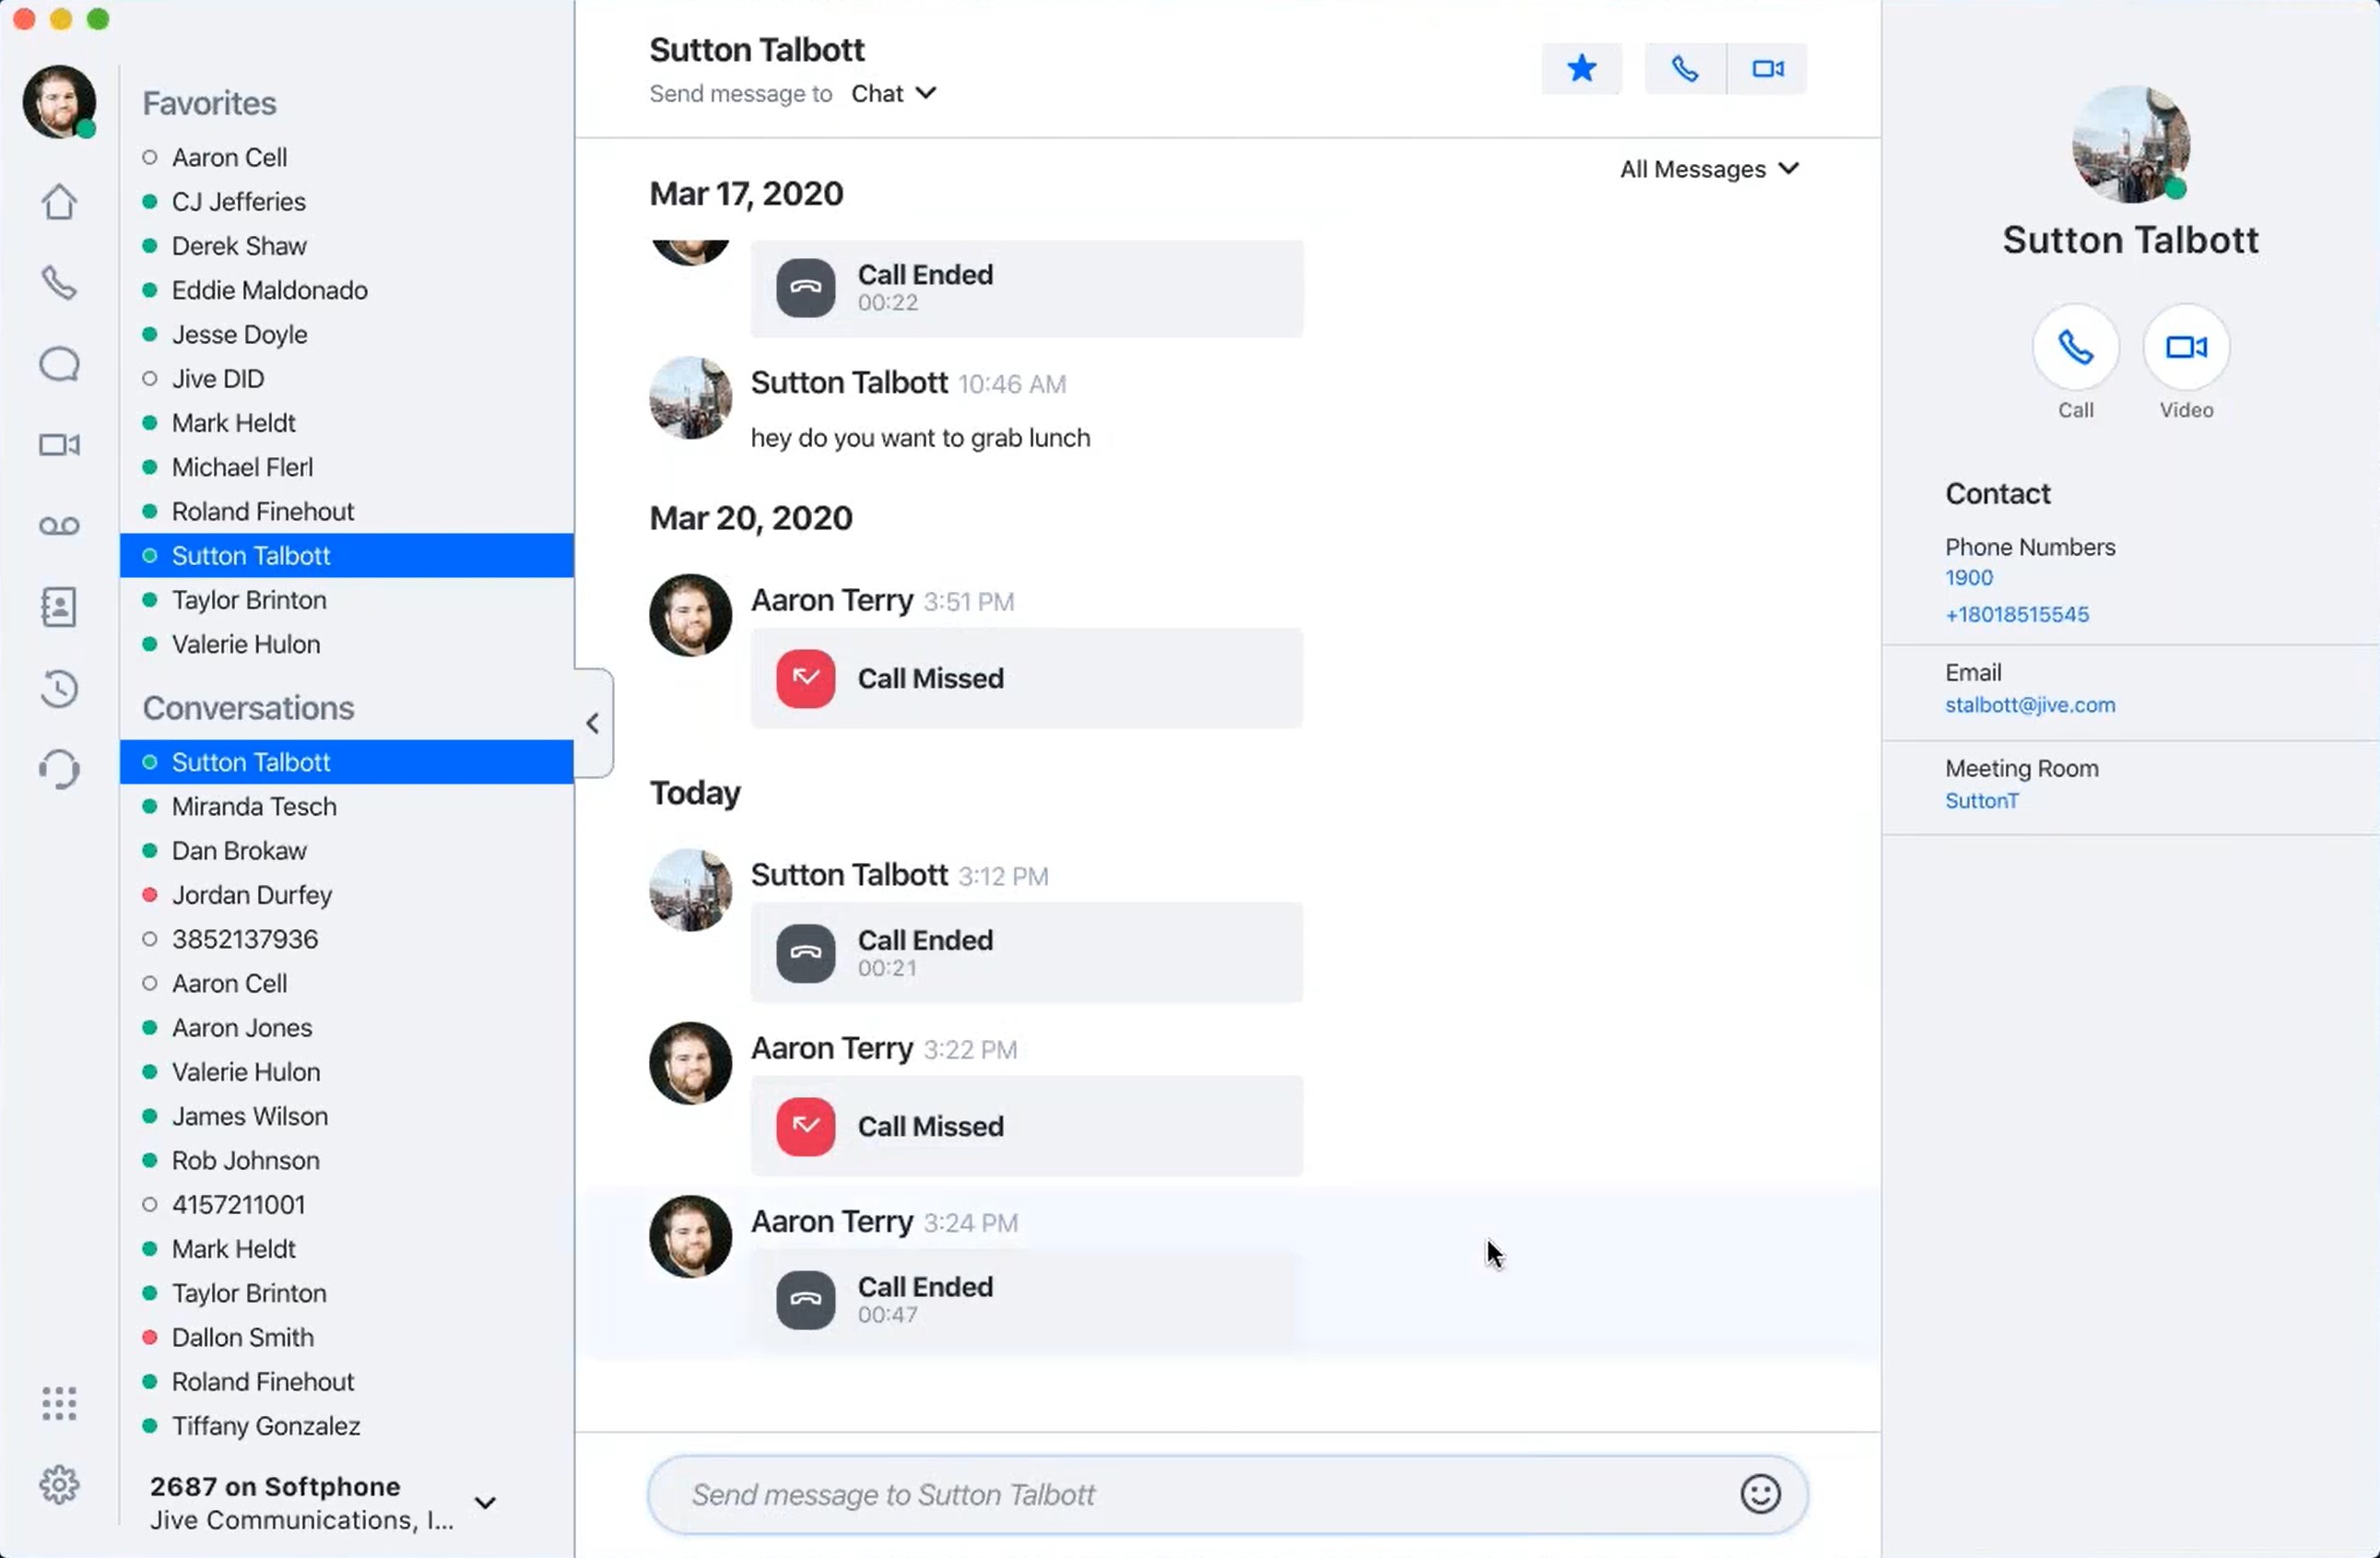Image resolution: width=2380 pixels, height=1558 pixels.
Task: Click the phone call icon in toolbar
Action: point(1679,68)
